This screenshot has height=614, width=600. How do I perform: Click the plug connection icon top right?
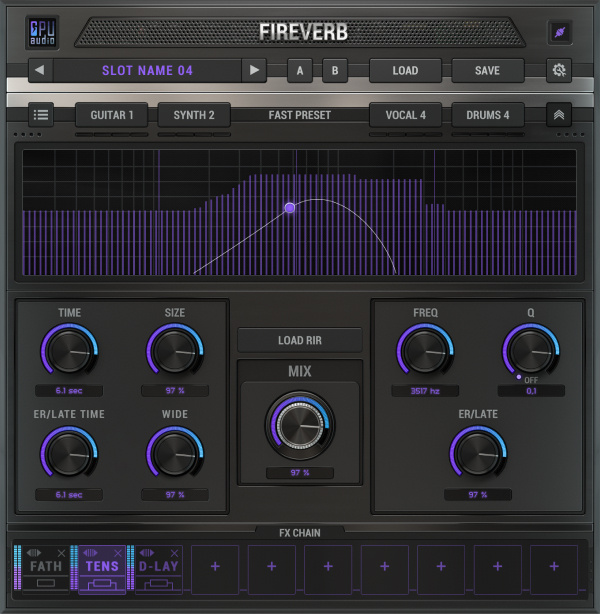[x=560, y=32]
